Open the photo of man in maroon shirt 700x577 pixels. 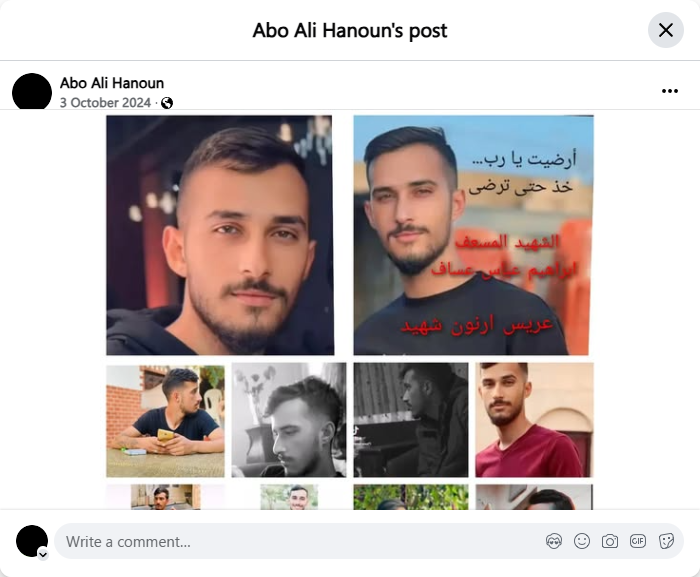(534, 420)
